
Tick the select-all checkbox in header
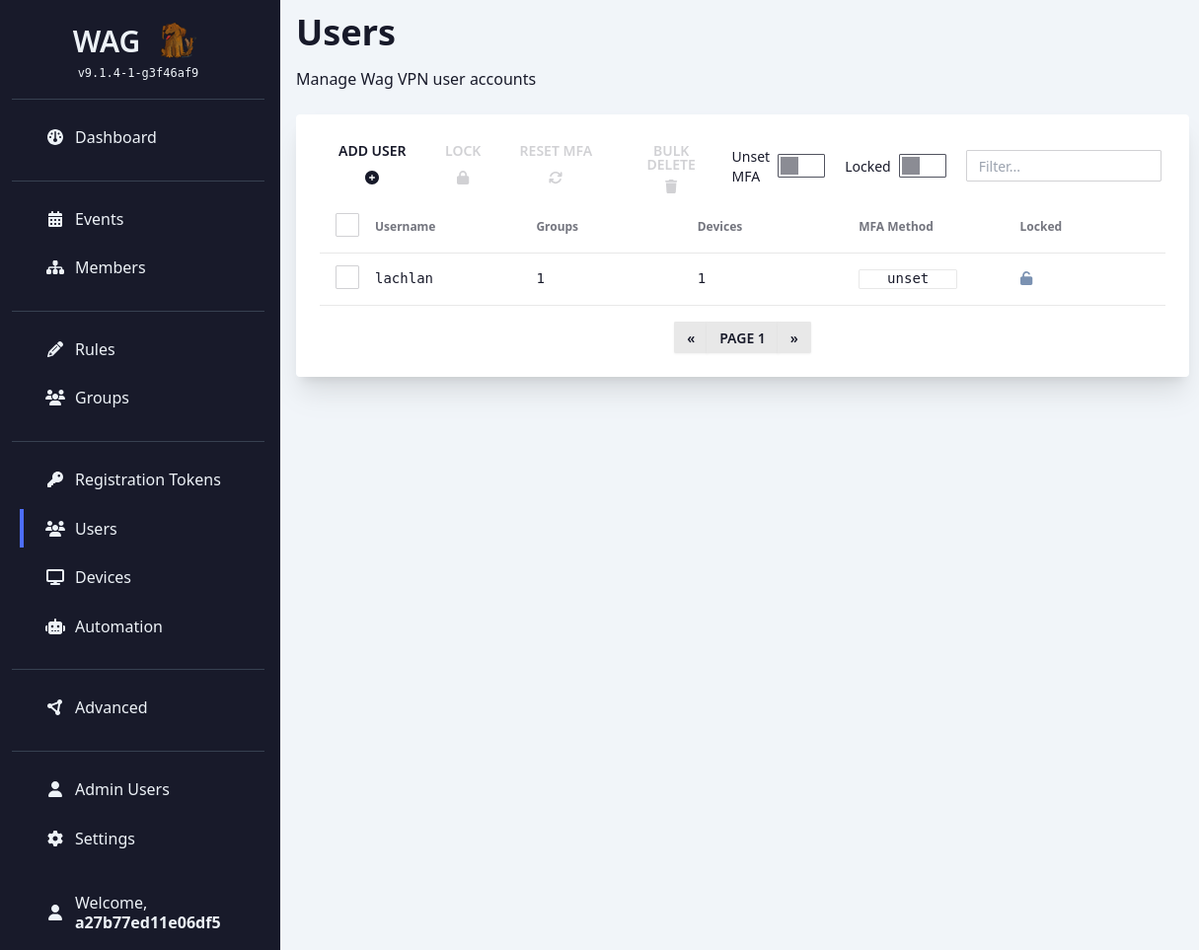coord(347,225)
